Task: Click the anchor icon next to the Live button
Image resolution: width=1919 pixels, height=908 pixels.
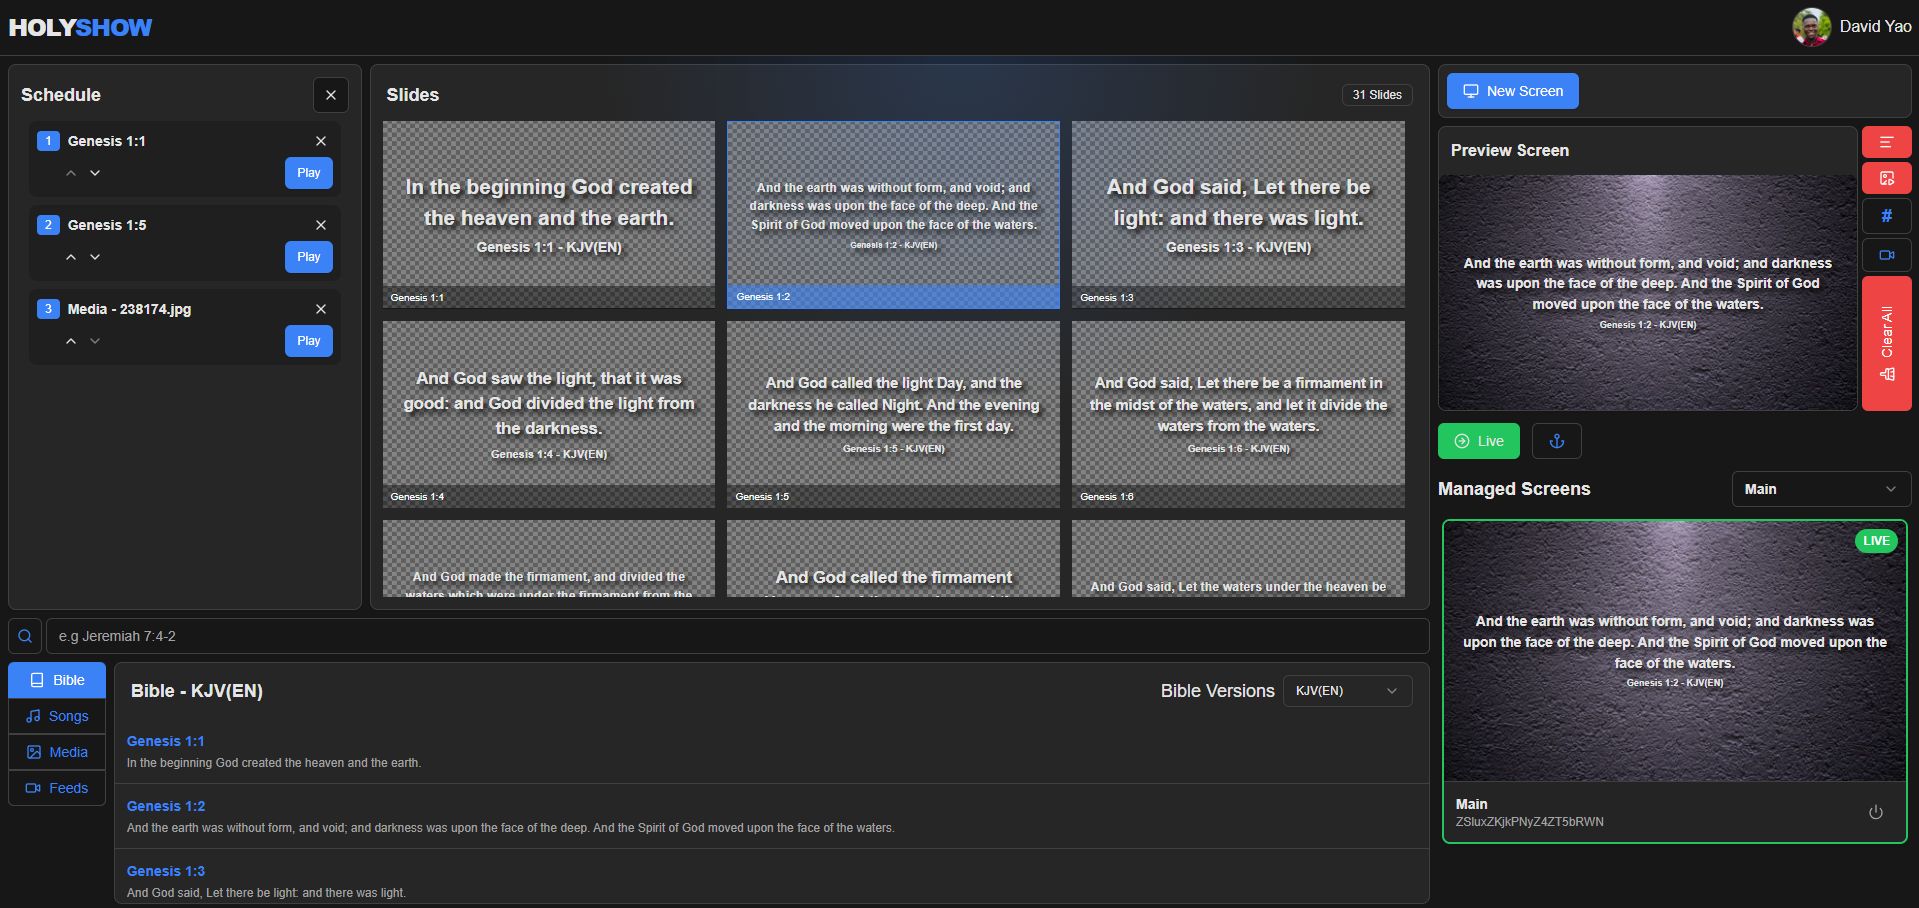Action: pos(1556,440)
